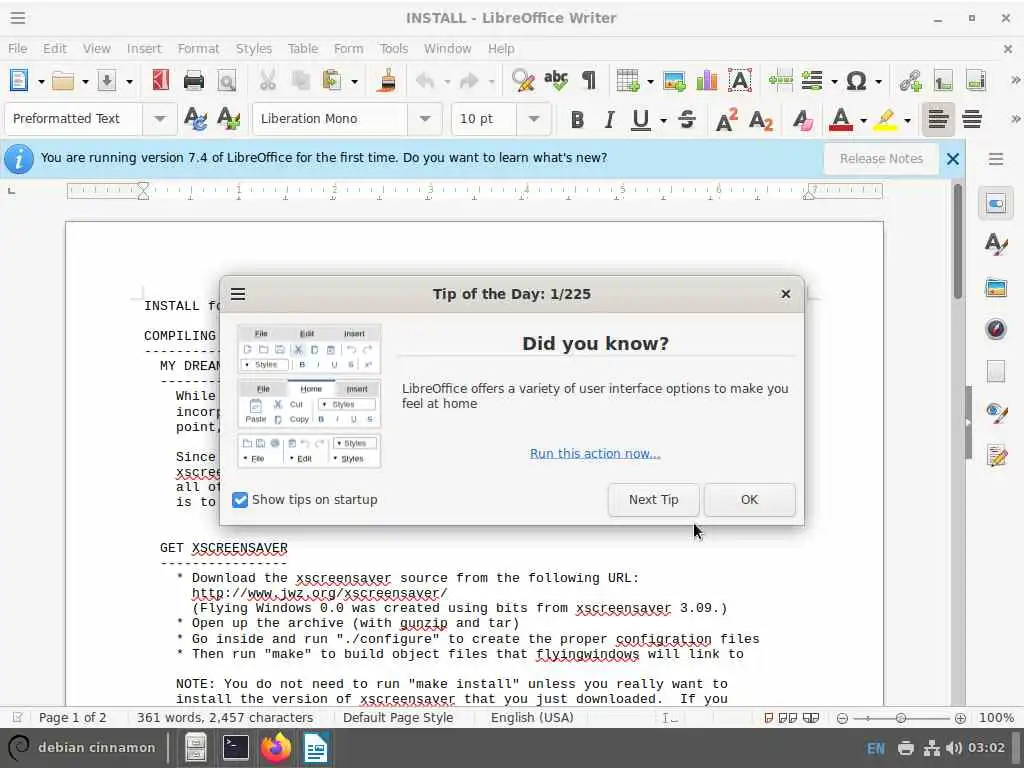Viewport: 1024px width, 768px height.
Task: Expand the Liberation Mono font dropdown
Action: [x=425, y=119]
